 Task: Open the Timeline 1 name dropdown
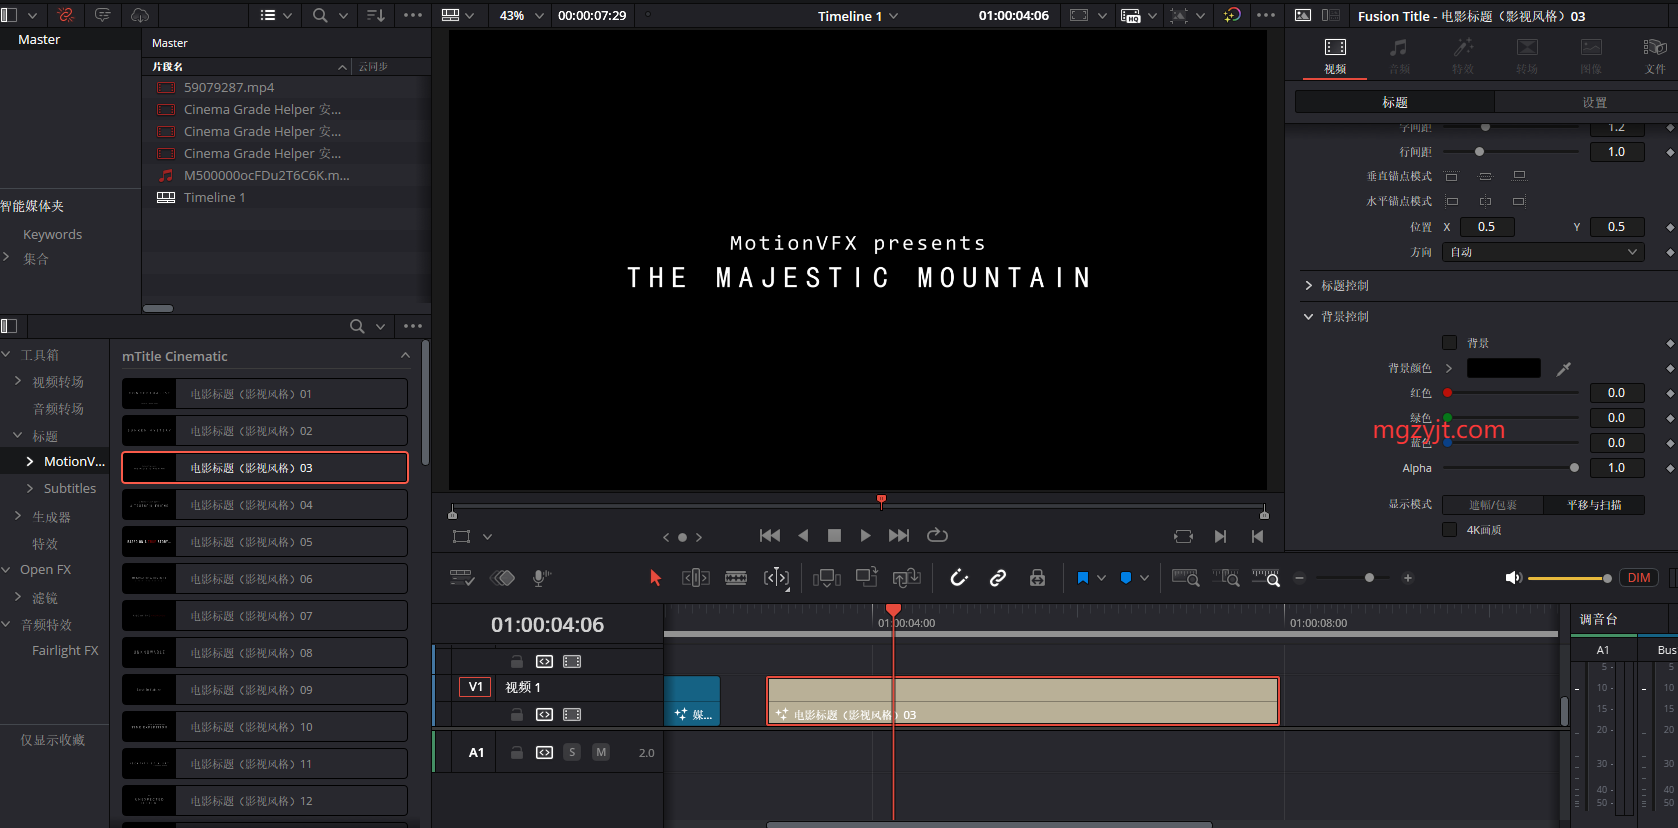(x=858, y=16)
